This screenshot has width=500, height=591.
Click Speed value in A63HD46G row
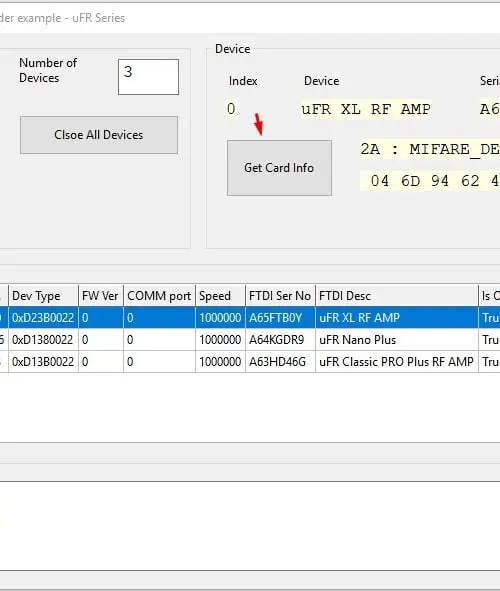(x=220, y=362)
